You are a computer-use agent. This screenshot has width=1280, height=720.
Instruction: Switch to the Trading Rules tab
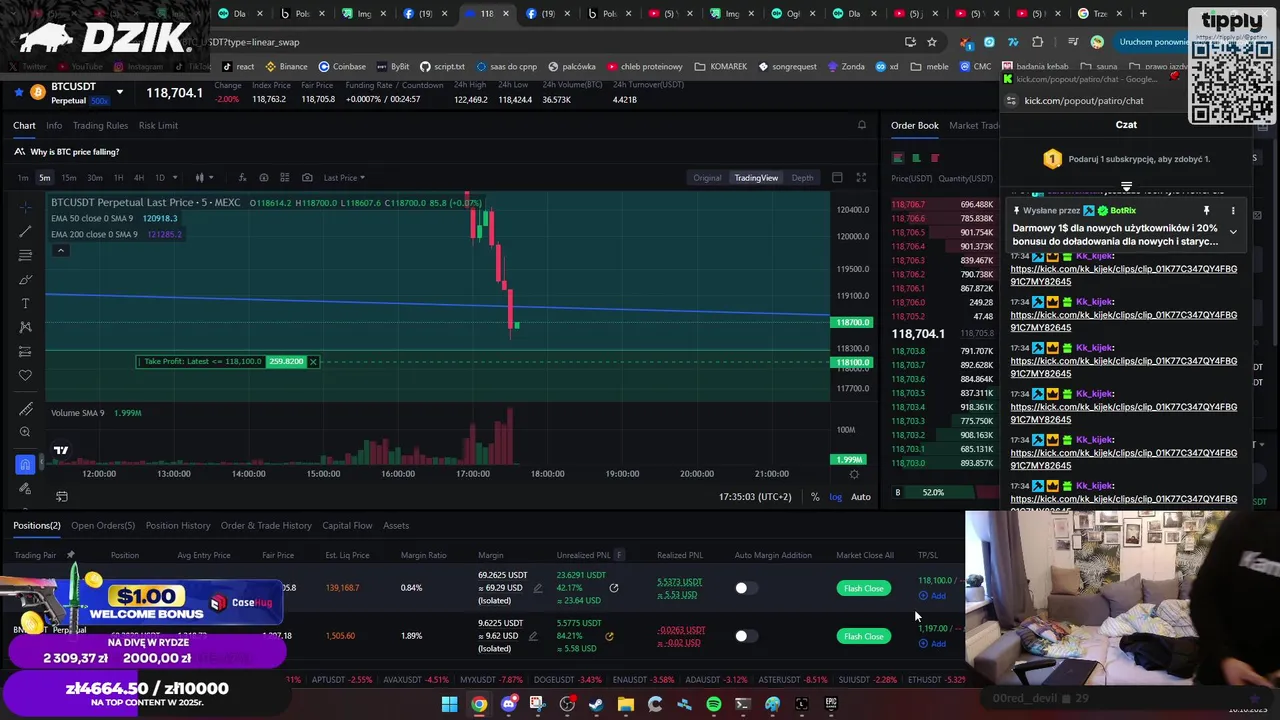click(x=100, y=125)
